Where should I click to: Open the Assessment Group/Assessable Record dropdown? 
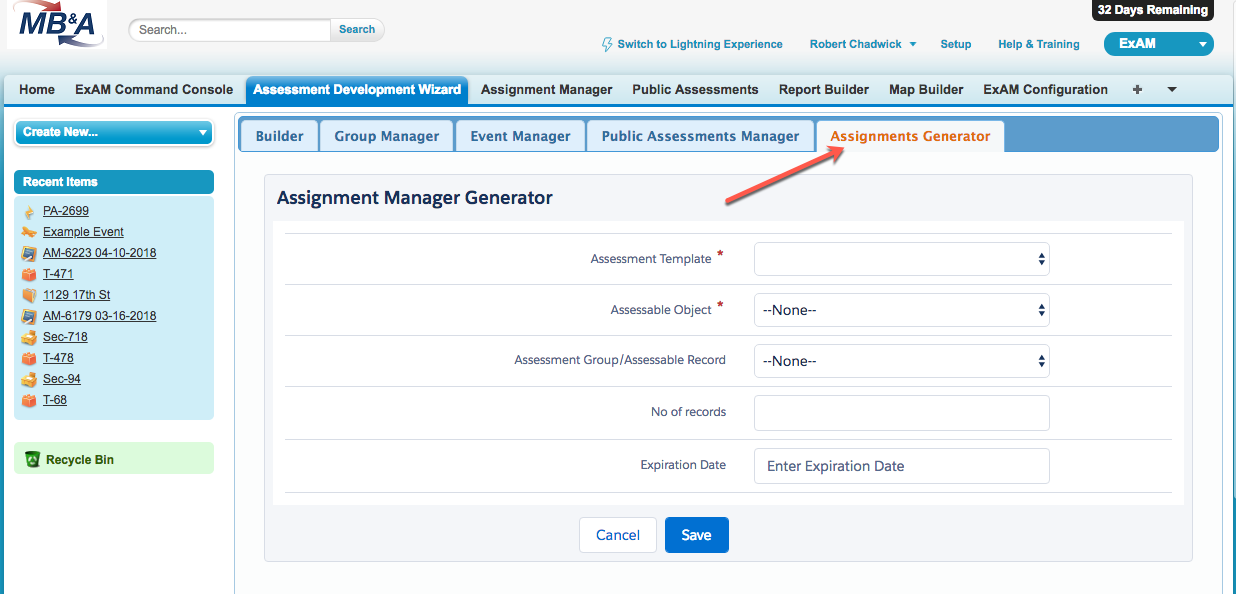(x=902, y=361)
